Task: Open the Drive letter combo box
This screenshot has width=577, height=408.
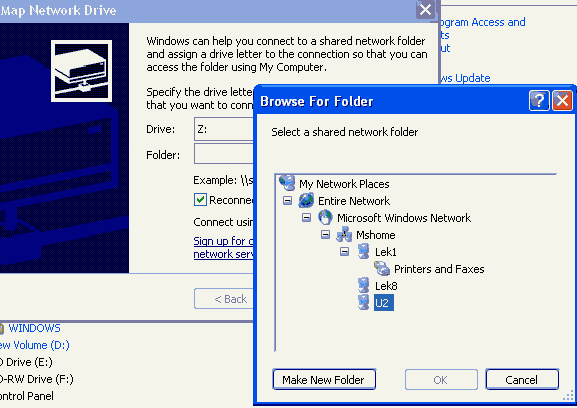Action: pyautogui.click(x=224, y=129)
